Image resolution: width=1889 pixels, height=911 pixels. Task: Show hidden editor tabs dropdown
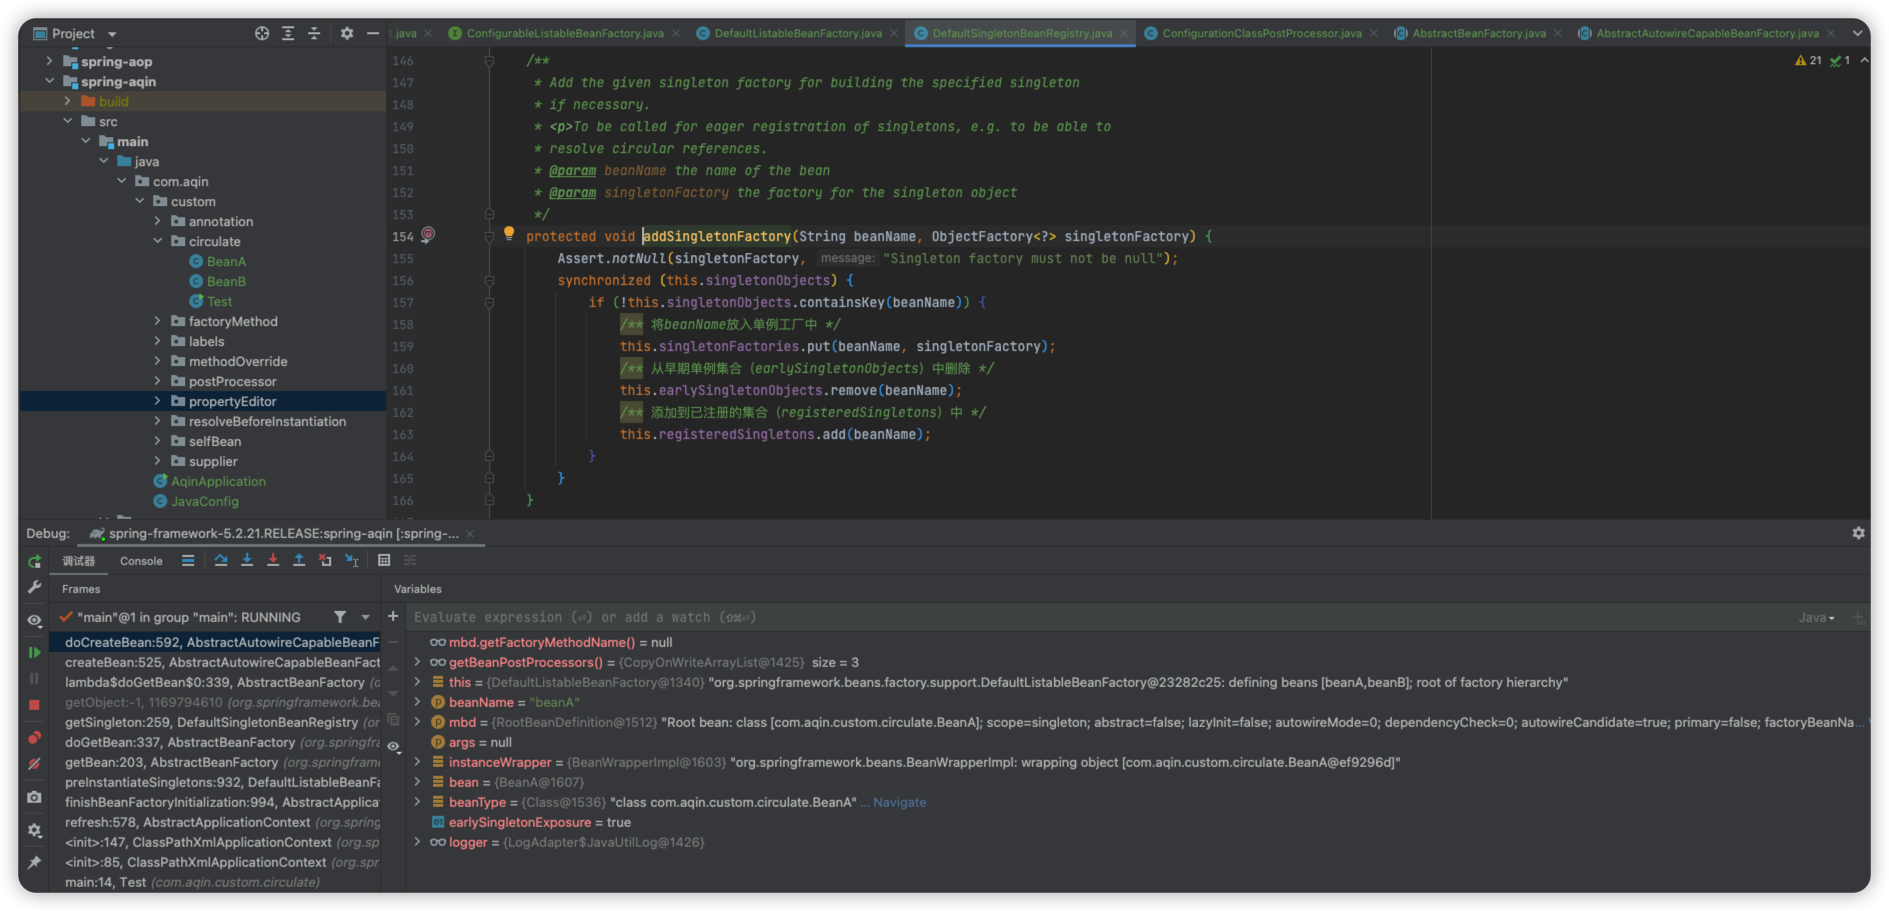(1857, 33)
